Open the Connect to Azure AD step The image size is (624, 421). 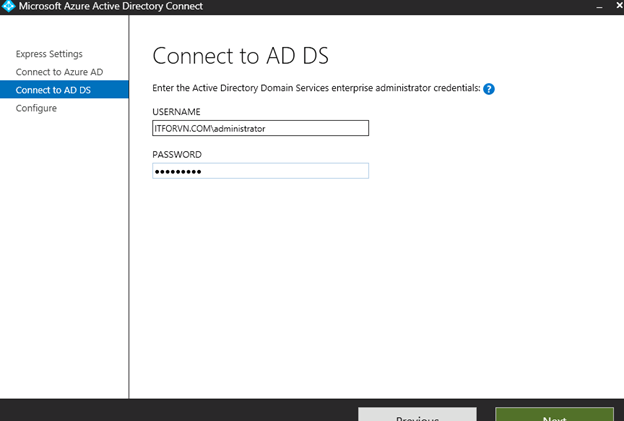pyautogui.click(x=58, y=72)
